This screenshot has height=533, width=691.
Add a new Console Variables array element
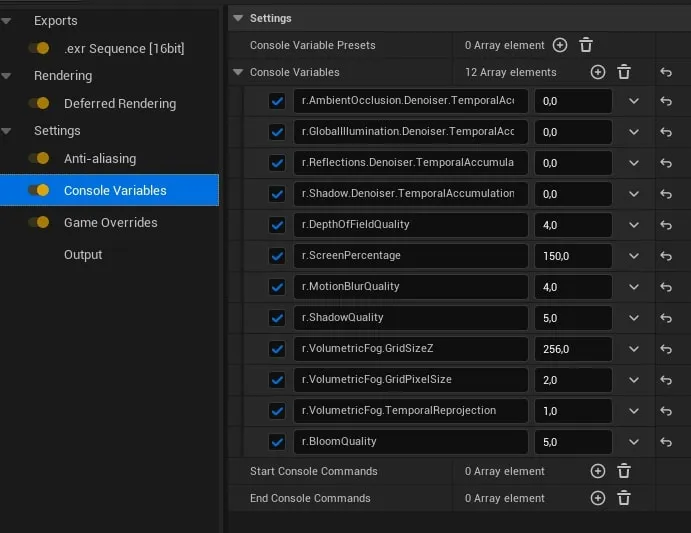(x=598, y=72)
